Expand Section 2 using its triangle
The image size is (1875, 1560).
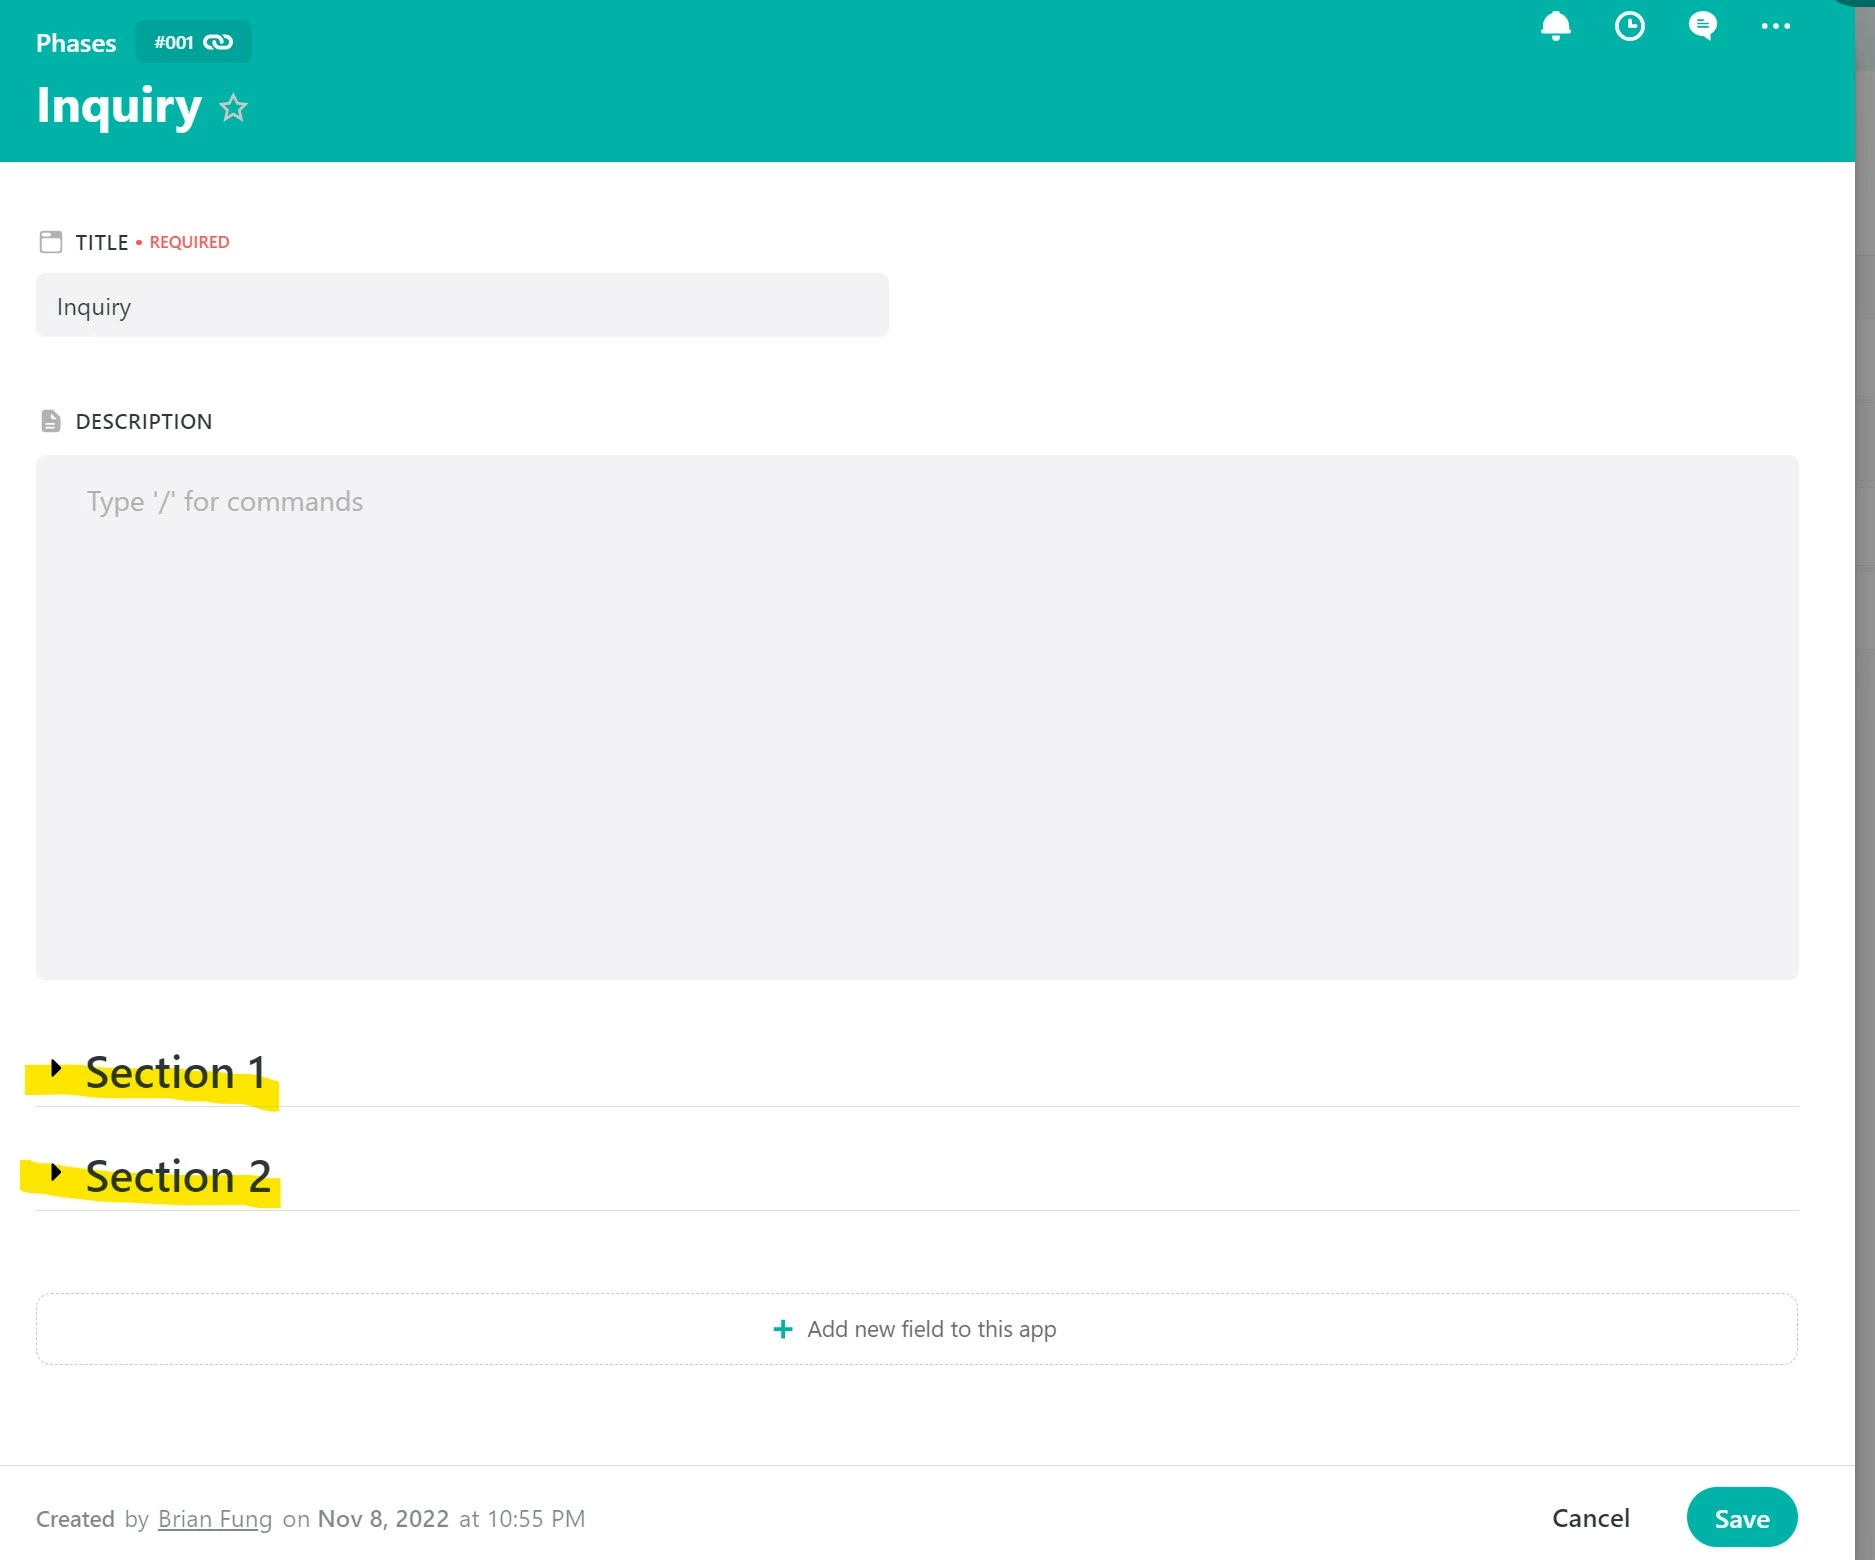(x=56, y=1172)
